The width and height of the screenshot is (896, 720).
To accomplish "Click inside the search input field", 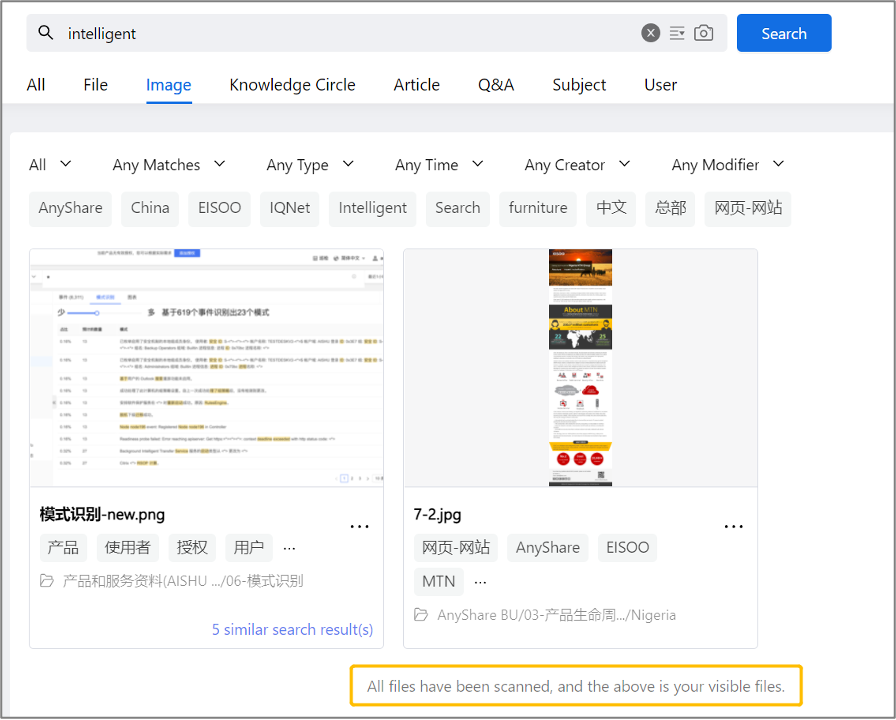I will pos(340,33).
